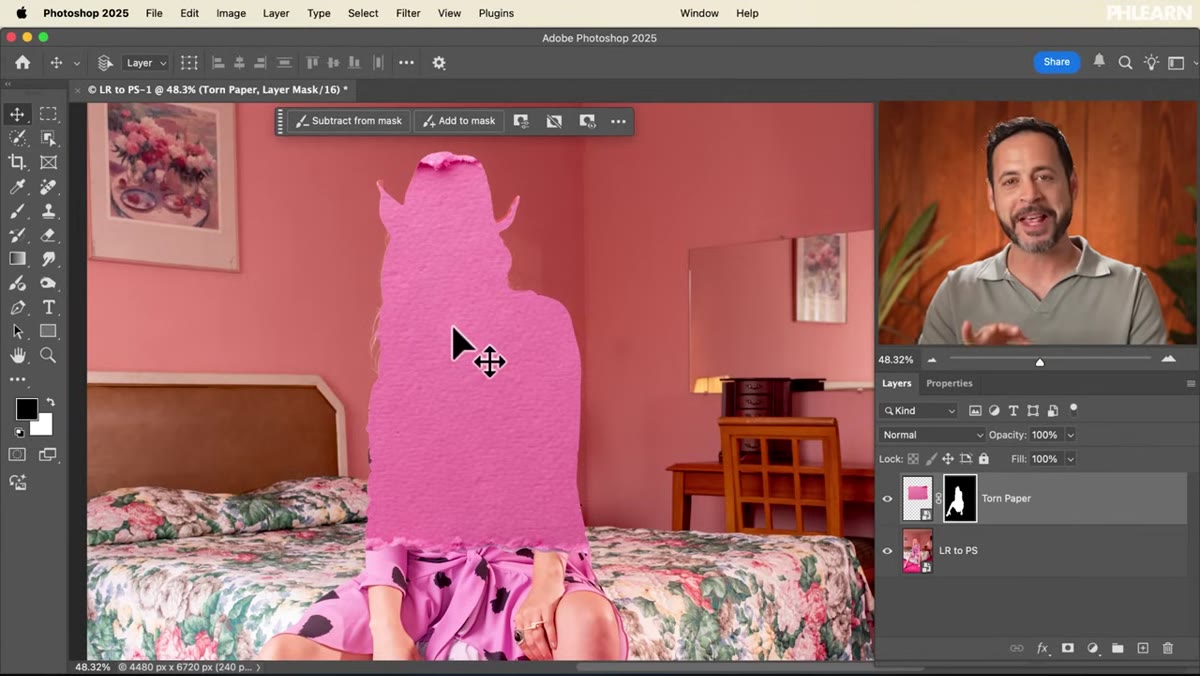Click the layer mask thumbnail on Torn Paper
The height and width of the screenshot is (676, 1200).
[x=960, y=498]
